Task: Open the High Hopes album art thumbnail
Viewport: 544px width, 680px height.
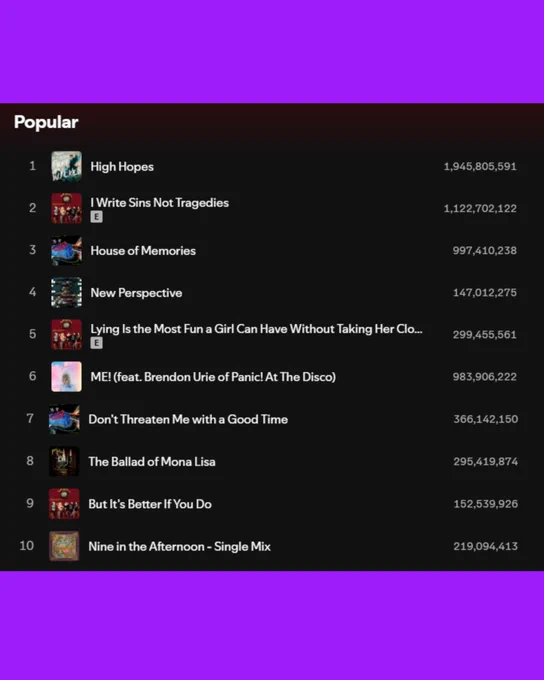Action: [66, 166]
